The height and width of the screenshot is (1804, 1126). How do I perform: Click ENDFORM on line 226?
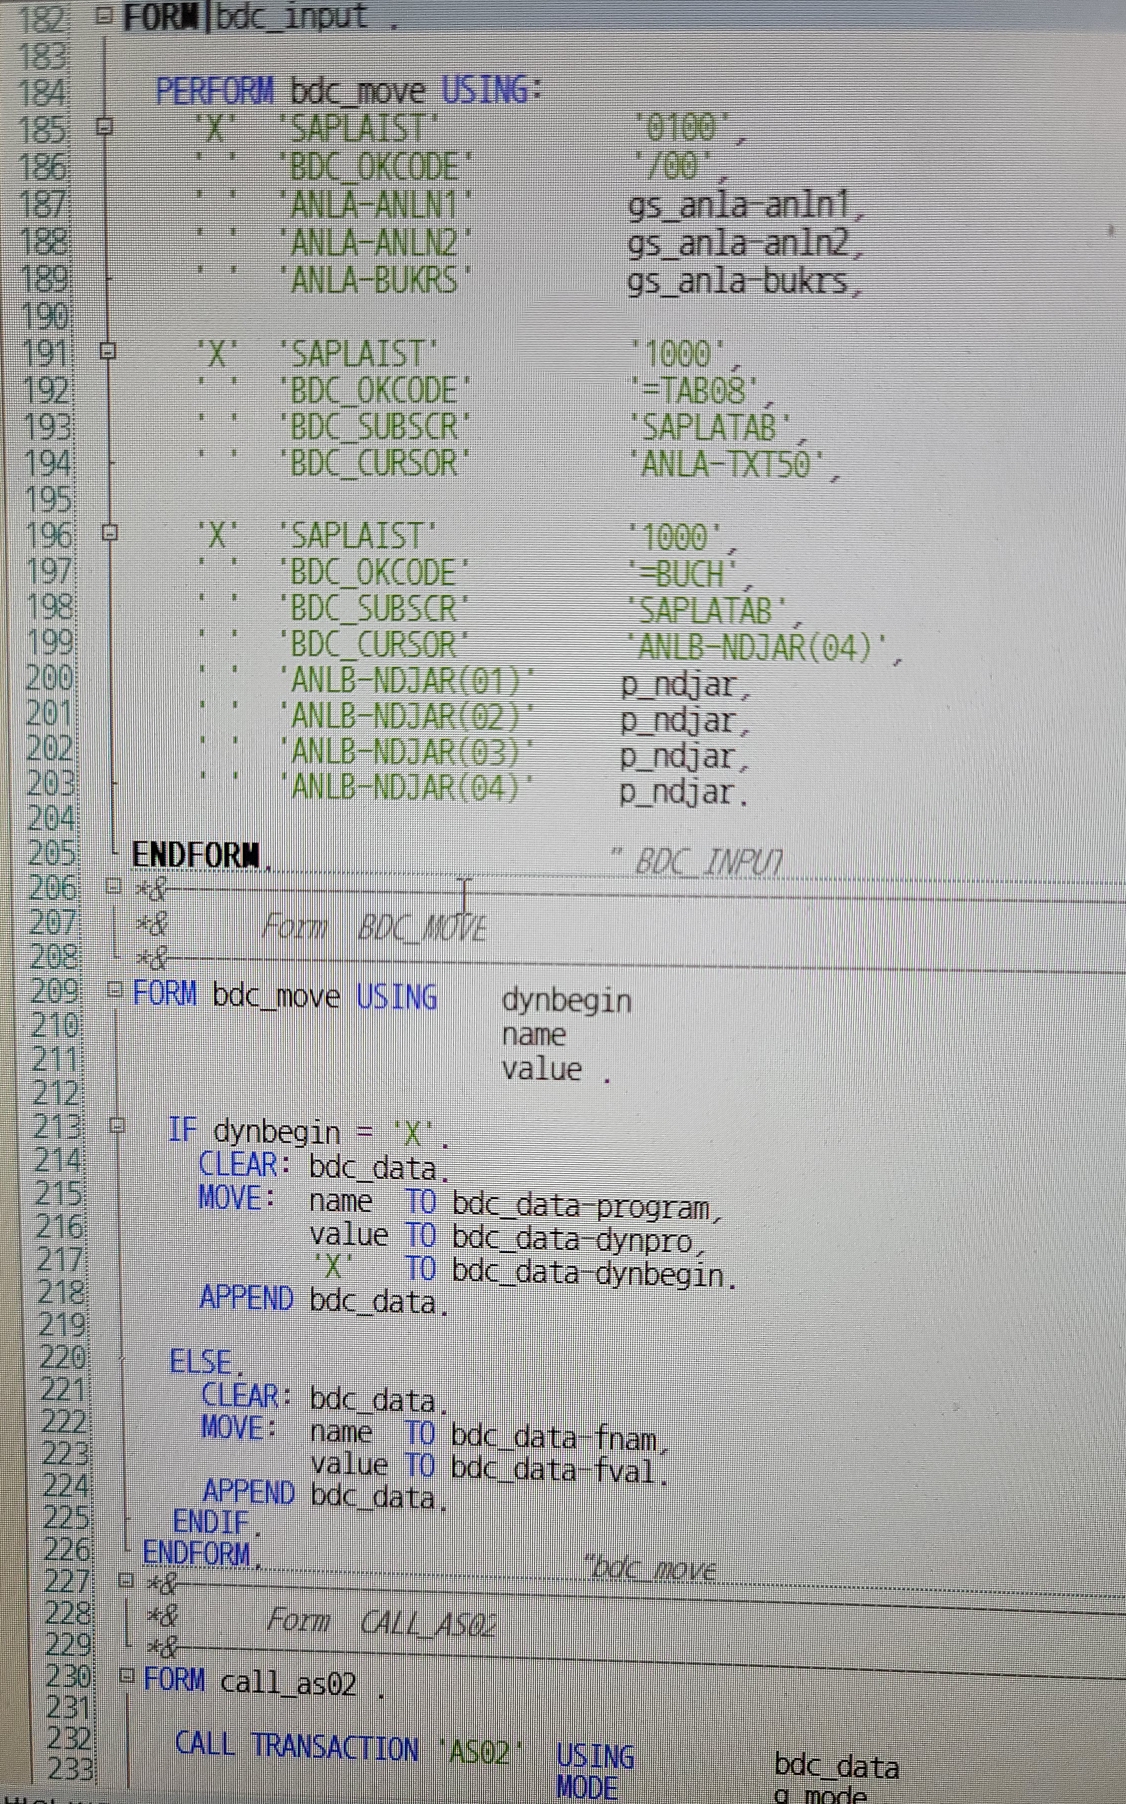(197, 1553)
